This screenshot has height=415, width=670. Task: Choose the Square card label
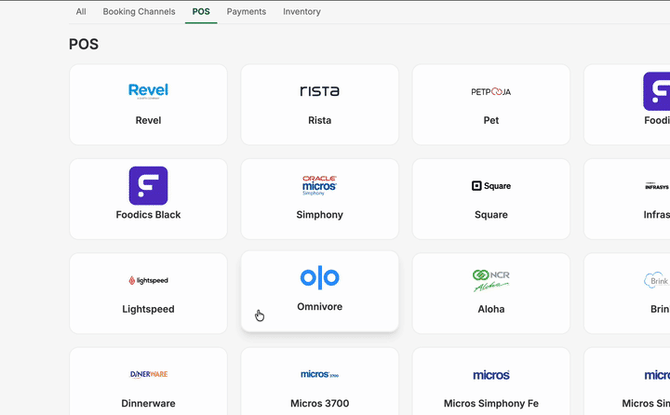coord(491,215)
